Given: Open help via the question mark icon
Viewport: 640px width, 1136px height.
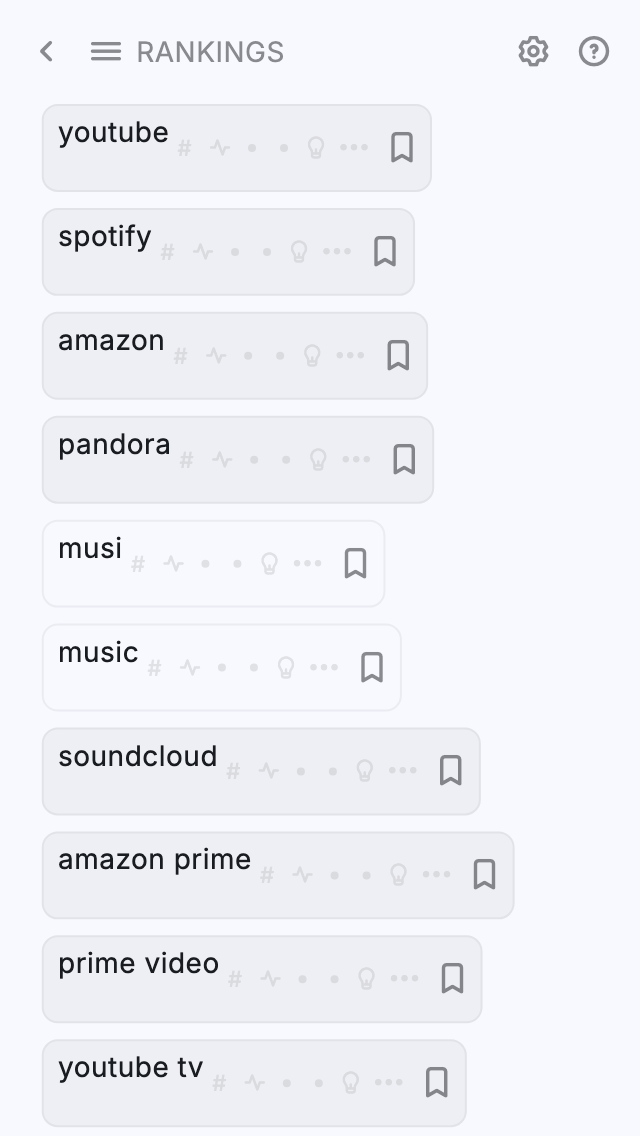Looking at the screenshot, I should (594, 52).
